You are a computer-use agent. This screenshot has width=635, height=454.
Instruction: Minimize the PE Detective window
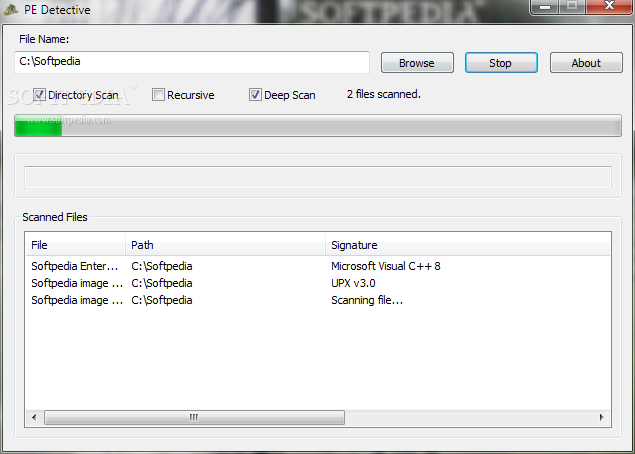pyautogui.click(x=545, y=6)
